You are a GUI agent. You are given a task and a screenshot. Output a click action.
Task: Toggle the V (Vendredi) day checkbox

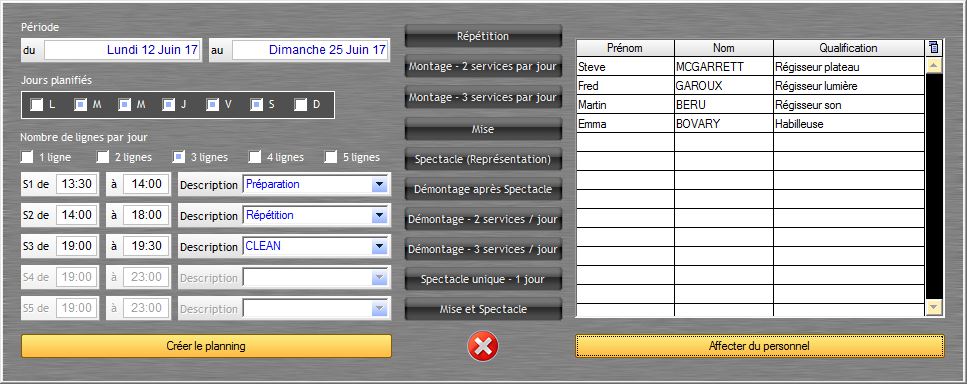(212, 105)
